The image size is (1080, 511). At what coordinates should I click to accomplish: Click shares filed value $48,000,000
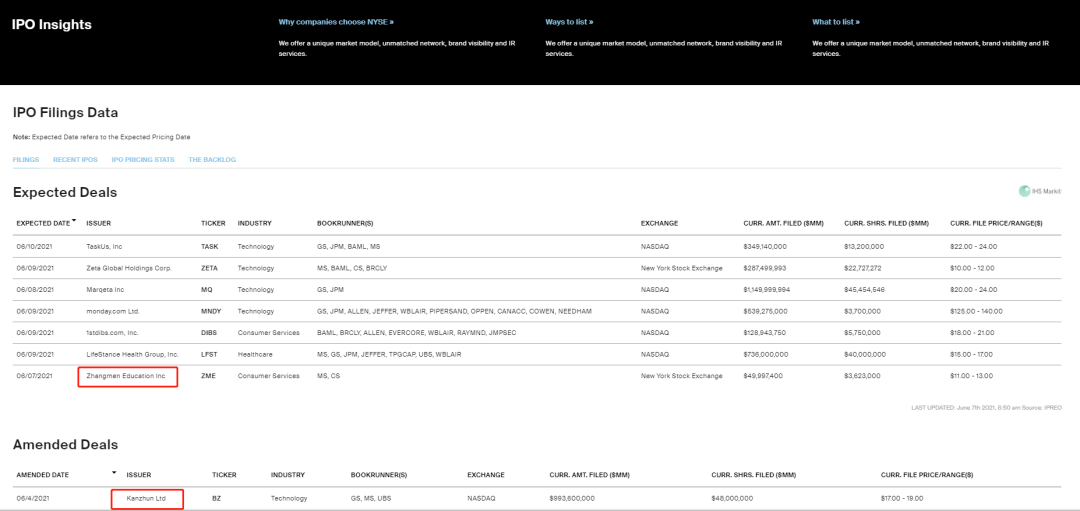tap(732, 498)
